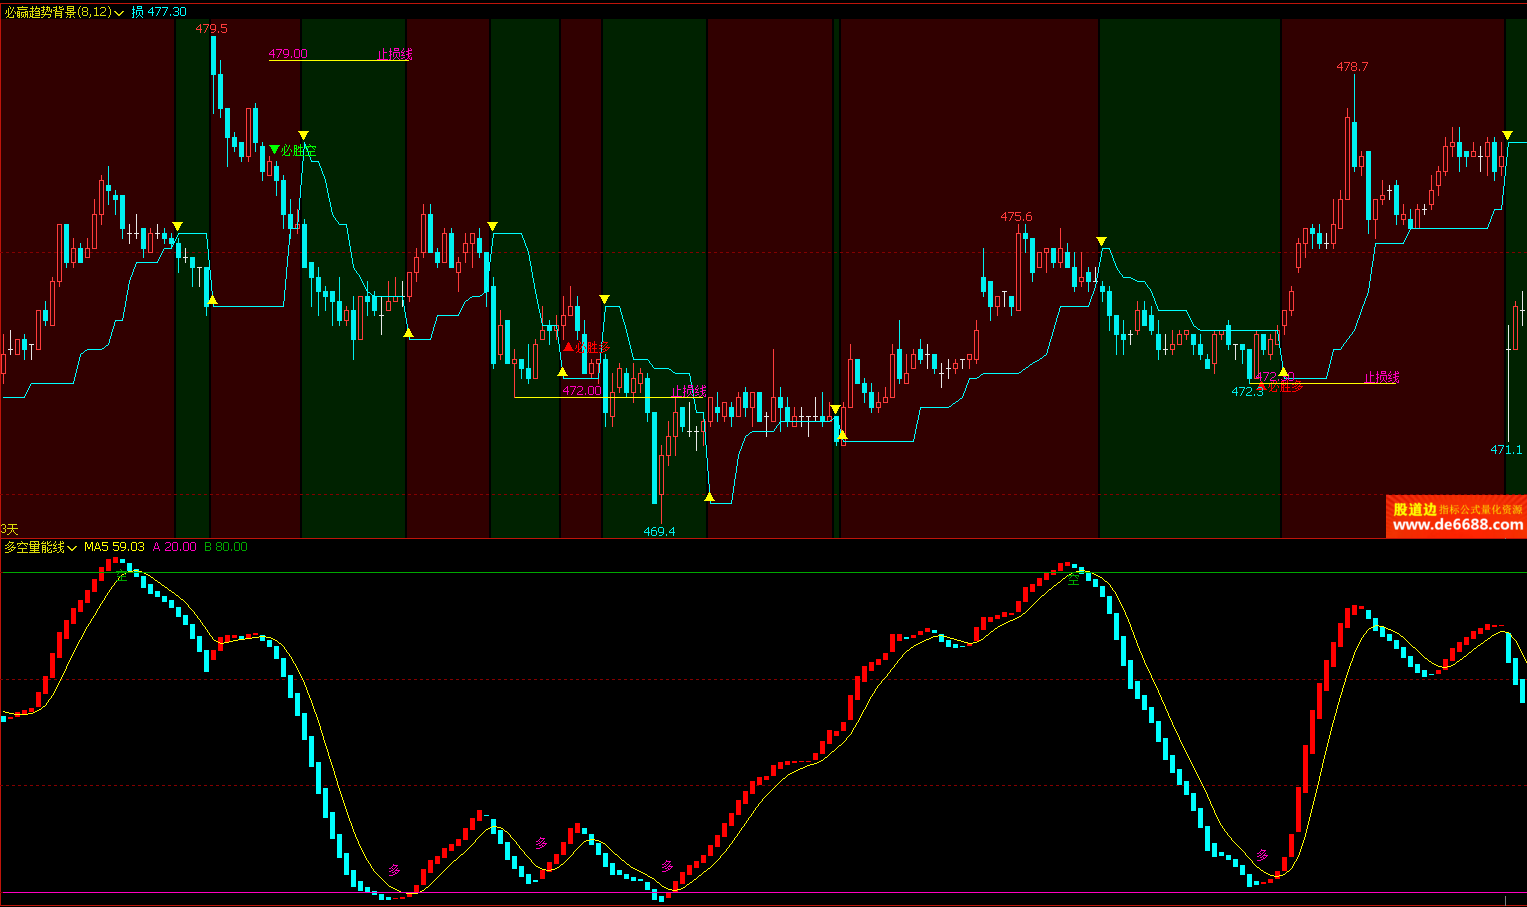Click the 损 477.30 value readout

click(159, 12)
